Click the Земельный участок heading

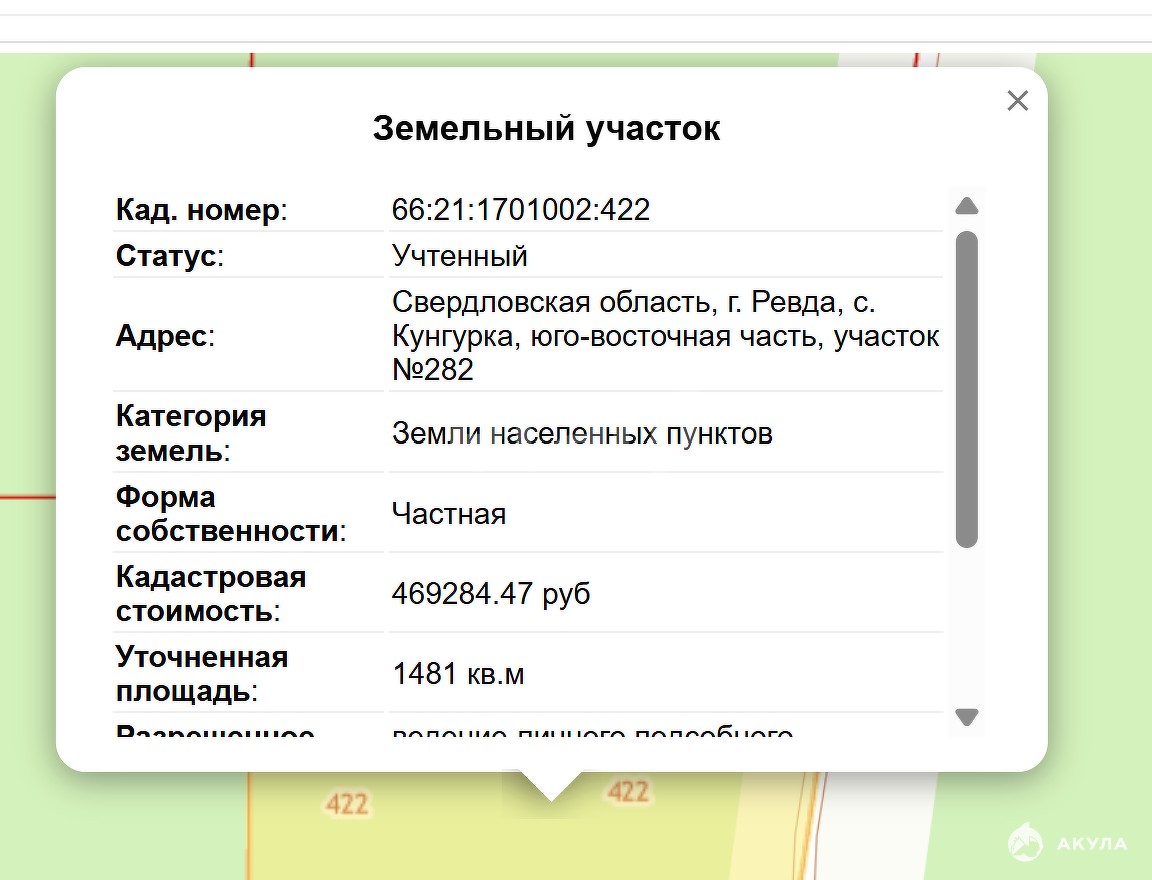pos(546,129)
